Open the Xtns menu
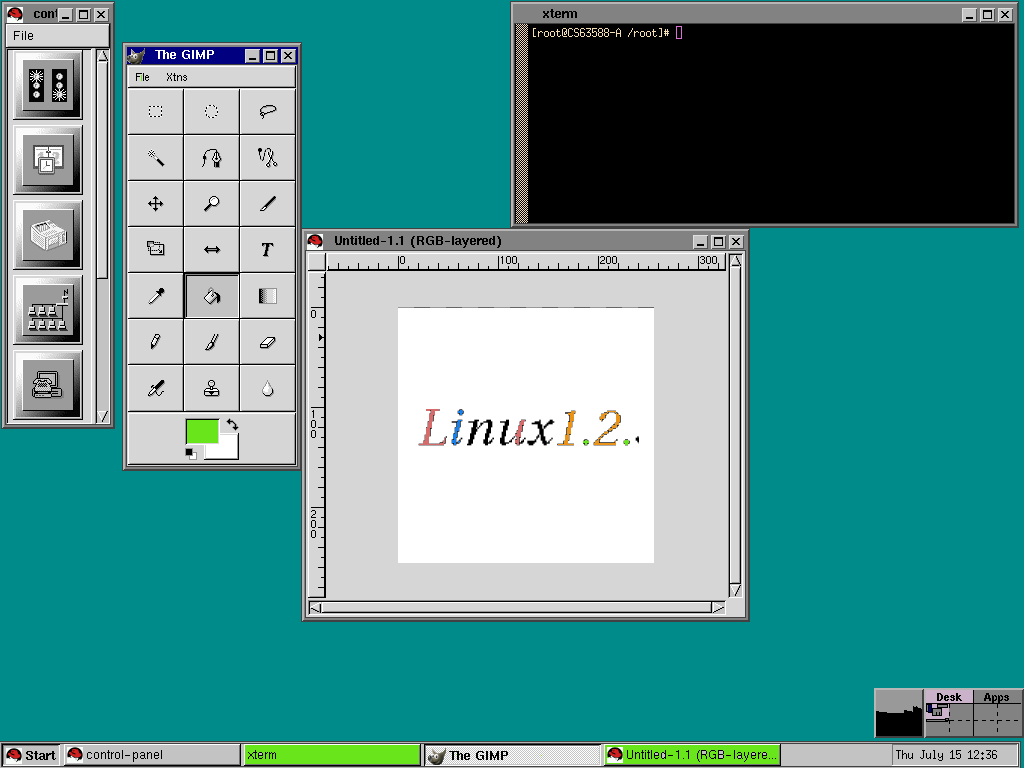Viewport: 1024px width, 768px height. point(176,77)
